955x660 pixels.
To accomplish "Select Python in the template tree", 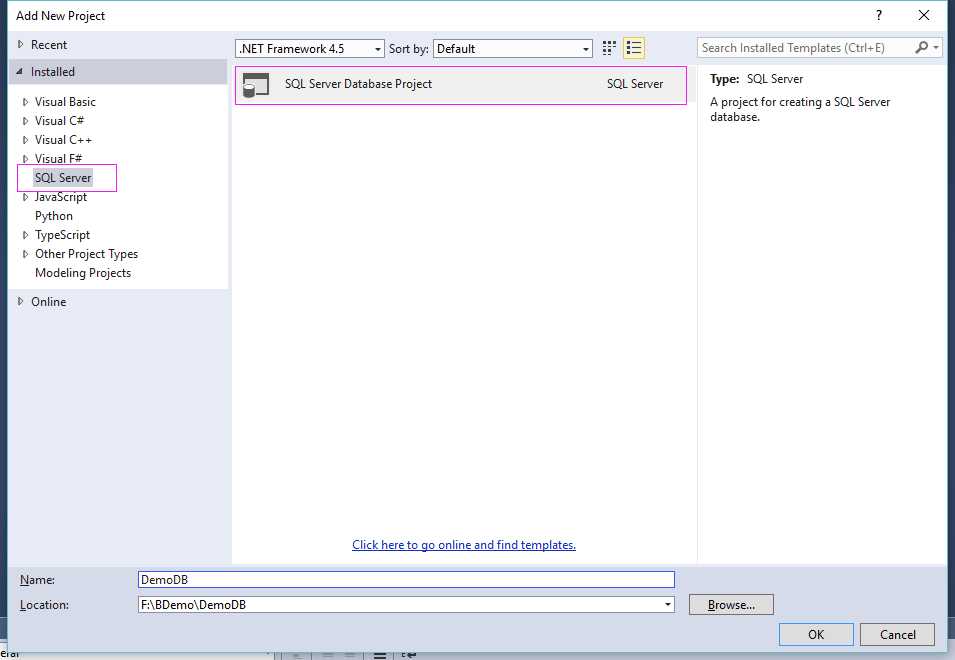I will point(54,216).
